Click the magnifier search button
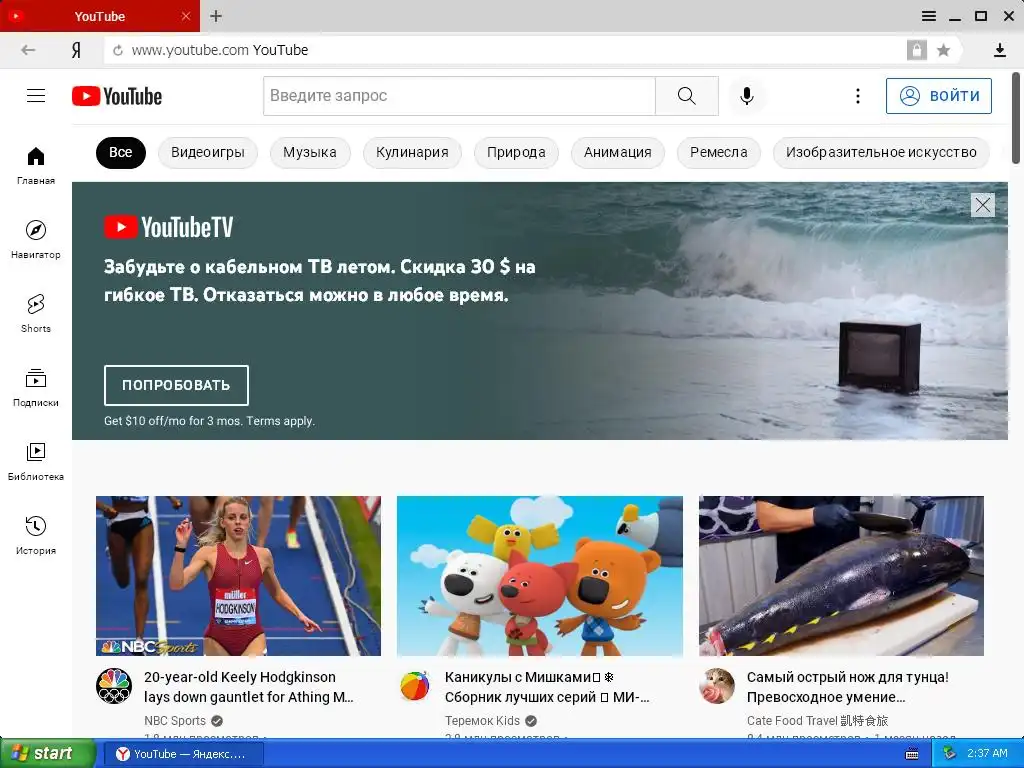 [x=687, y=96]
